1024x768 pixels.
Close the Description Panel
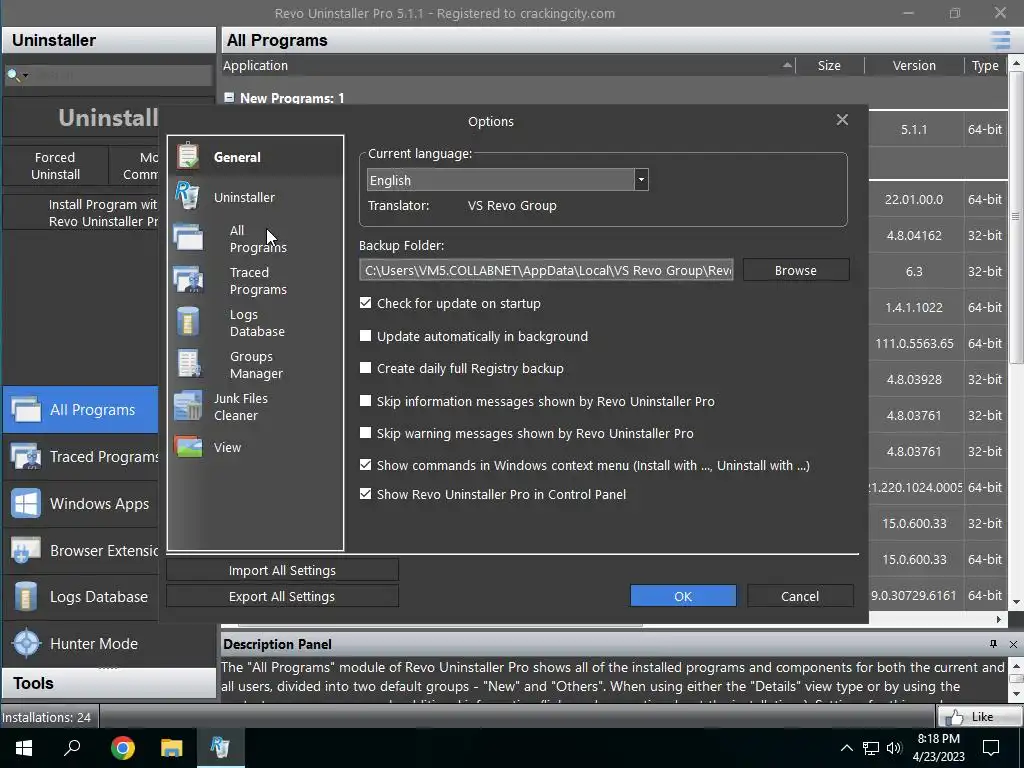(1013, 644)
